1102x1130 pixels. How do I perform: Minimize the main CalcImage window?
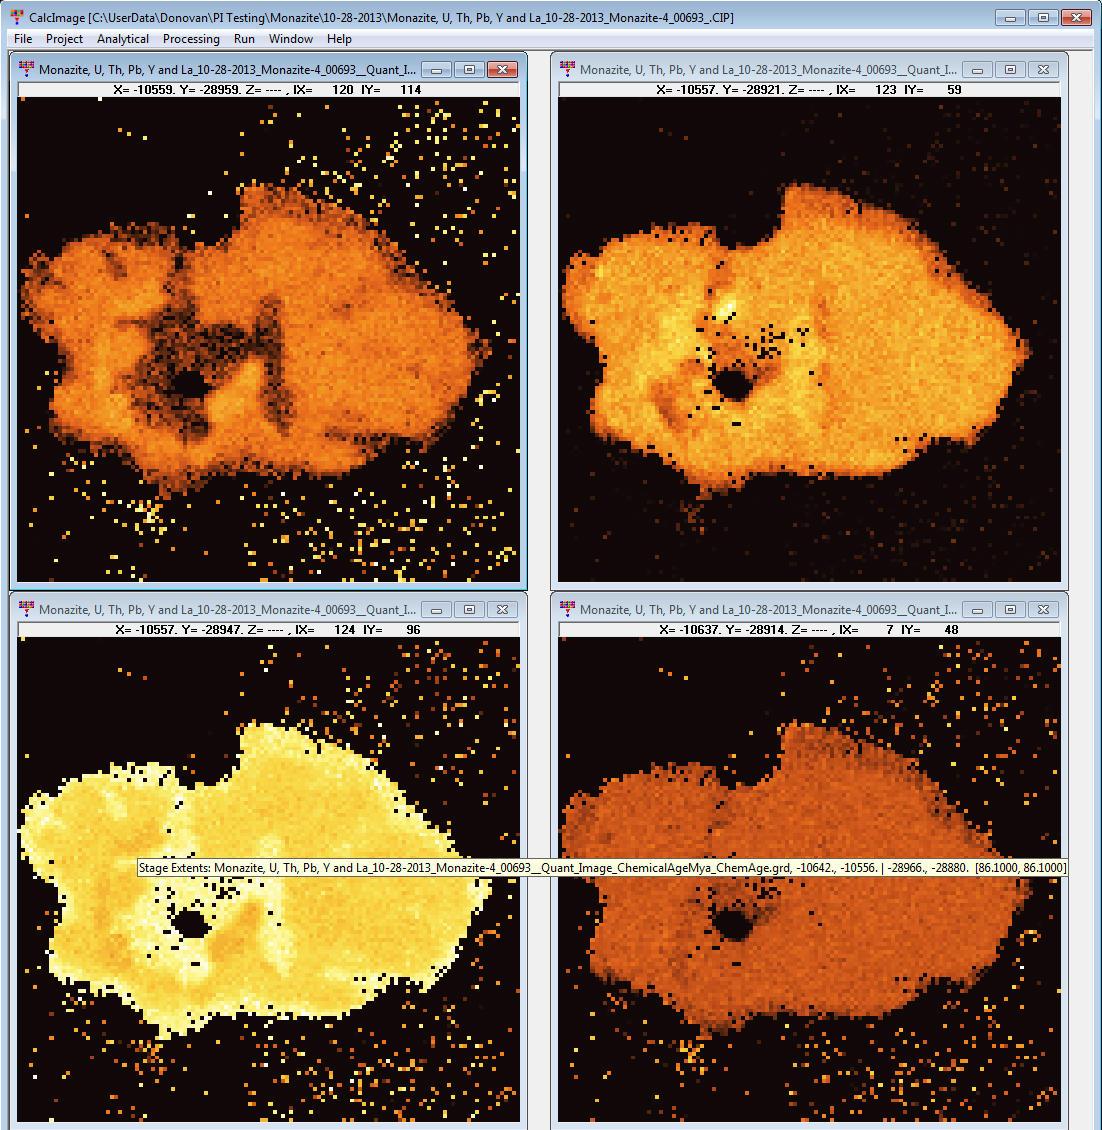pos(1010,18)
